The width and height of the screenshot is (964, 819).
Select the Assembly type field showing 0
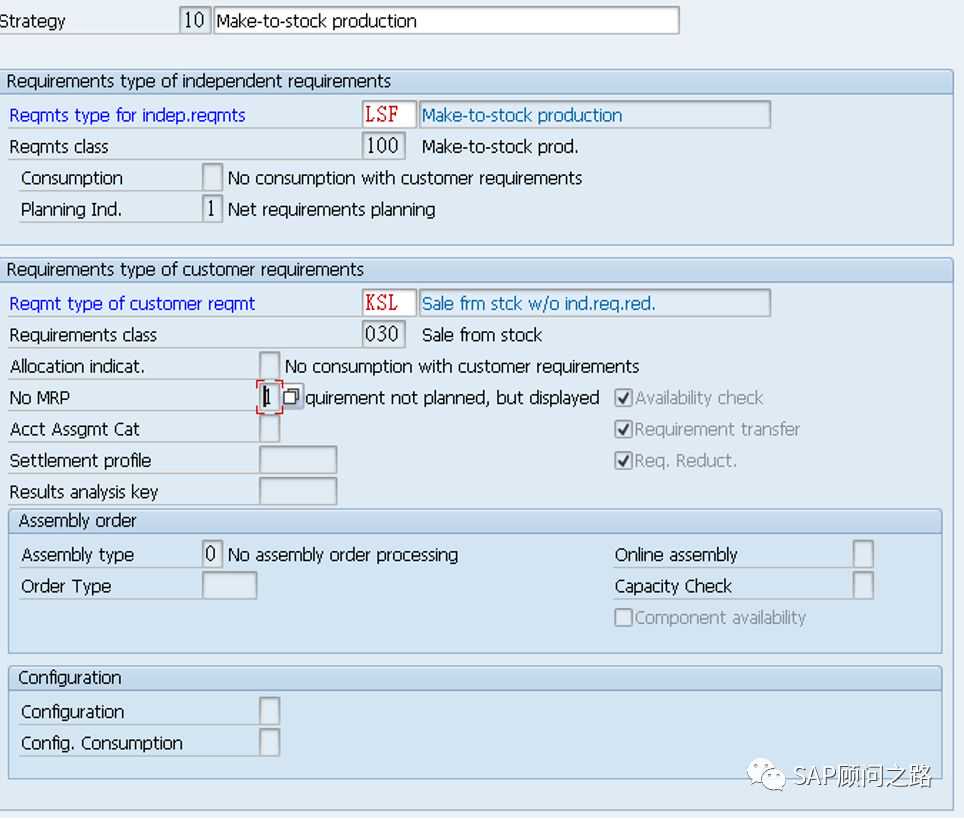[212, 555]
